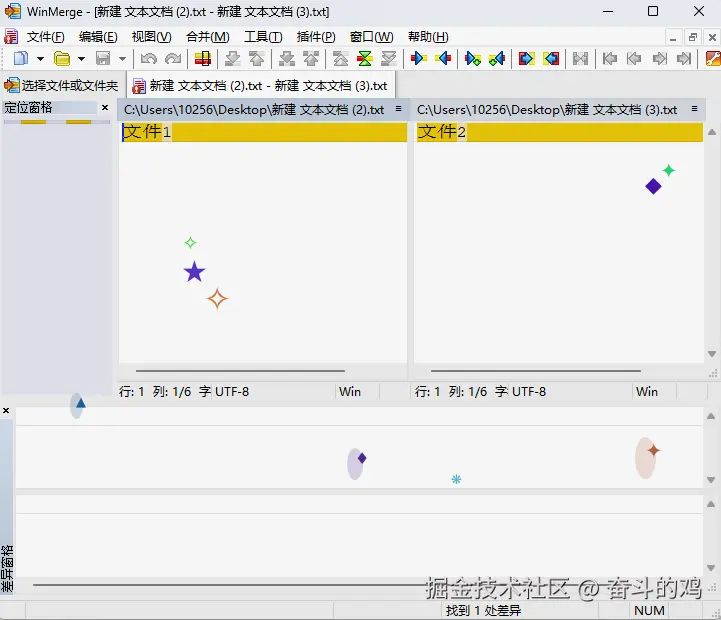Go to the last difference
Image resolution: width=721 pixels, height=620 pixels.
click(x=389, y=58)
